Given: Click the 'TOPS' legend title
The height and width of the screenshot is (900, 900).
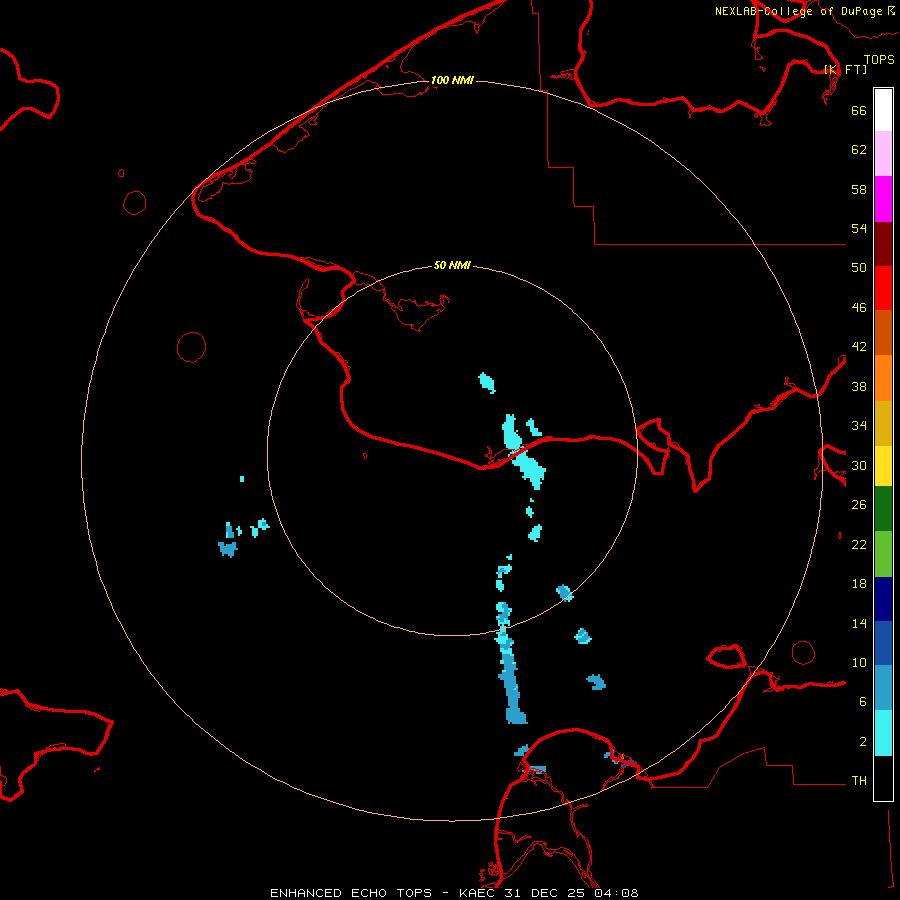Looking at the screenshot, I should coord(879,60).
